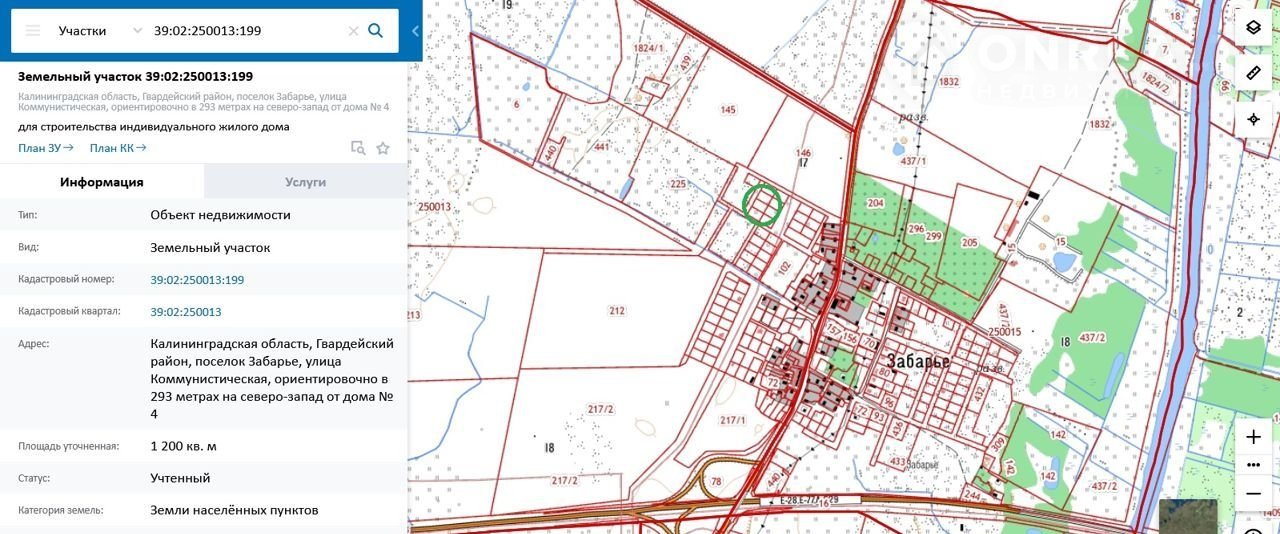Collapse the left info panel arrow
Image resolution: width=1280 pixels, height=534 pixels.
(415, 31)
